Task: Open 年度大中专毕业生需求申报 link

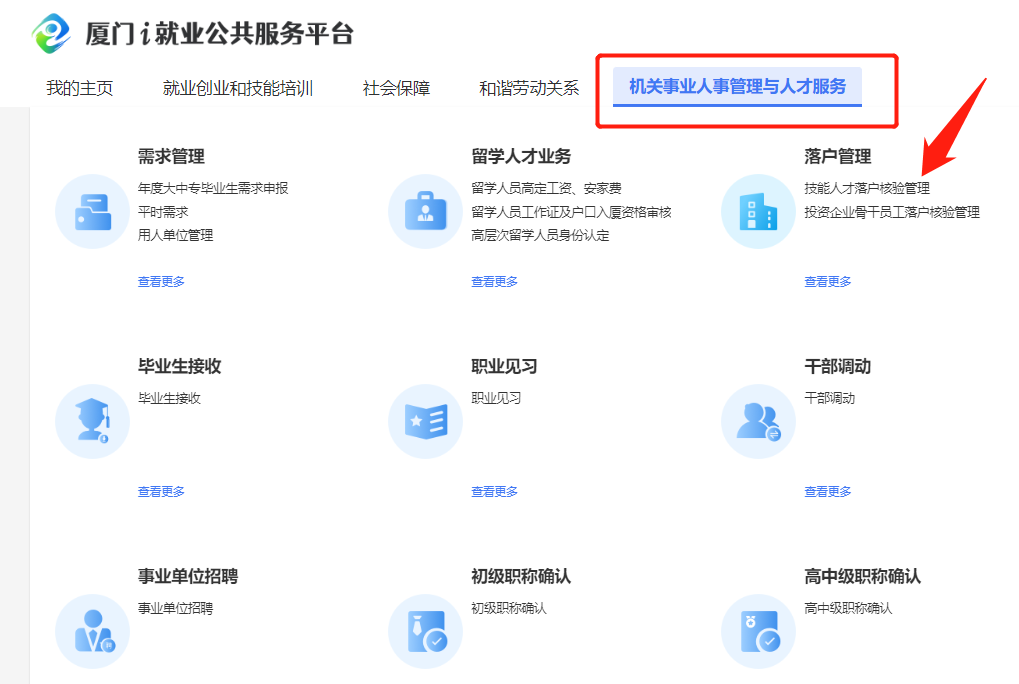Action: coord(213,188)
